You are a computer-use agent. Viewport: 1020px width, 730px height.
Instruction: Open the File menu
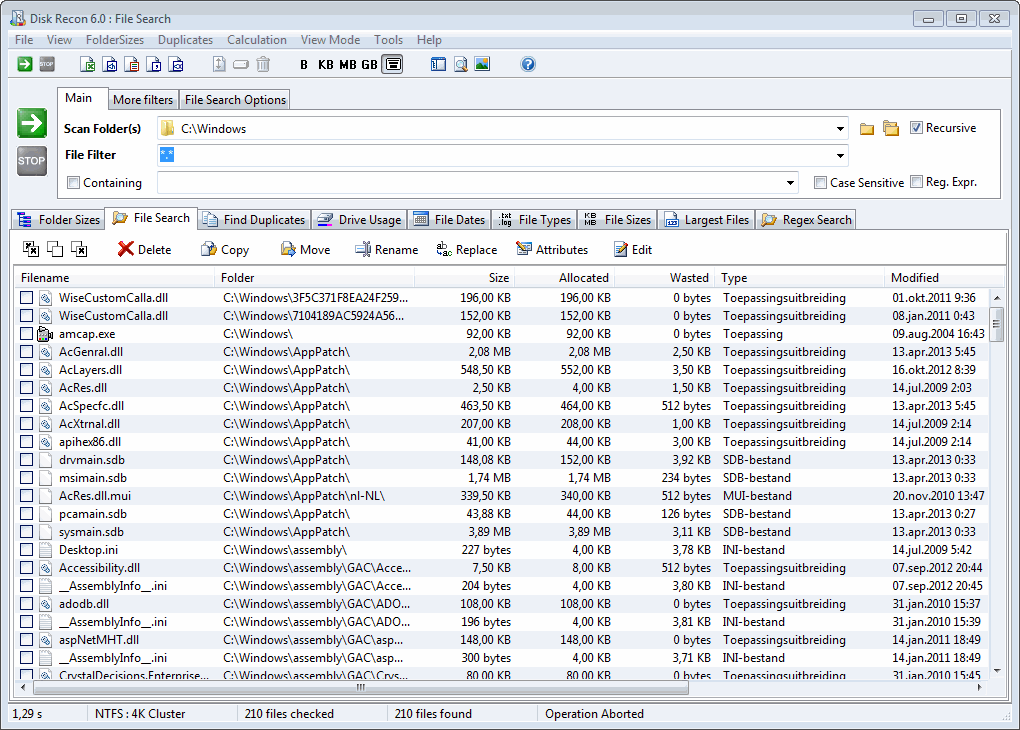24,40
